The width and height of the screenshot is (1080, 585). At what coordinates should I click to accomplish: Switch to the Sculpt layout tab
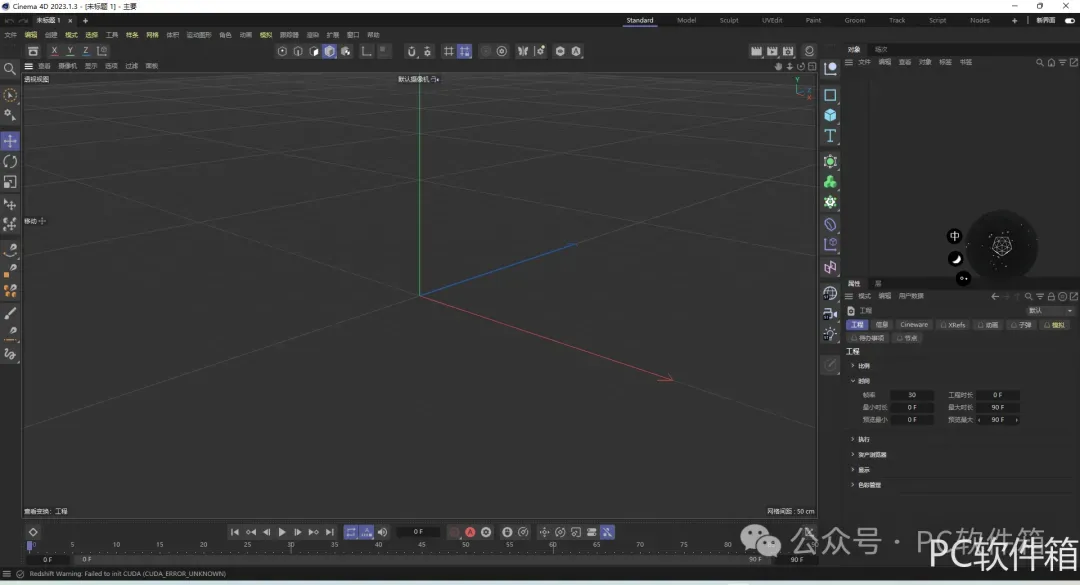[x=729, y=20]
